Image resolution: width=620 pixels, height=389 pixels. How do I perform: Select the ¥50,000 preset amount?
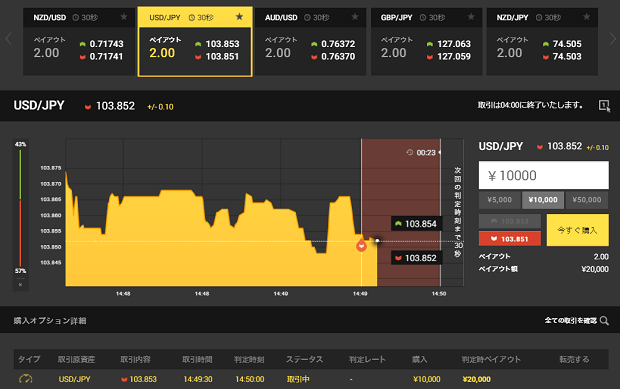click(x=587, y=200)
